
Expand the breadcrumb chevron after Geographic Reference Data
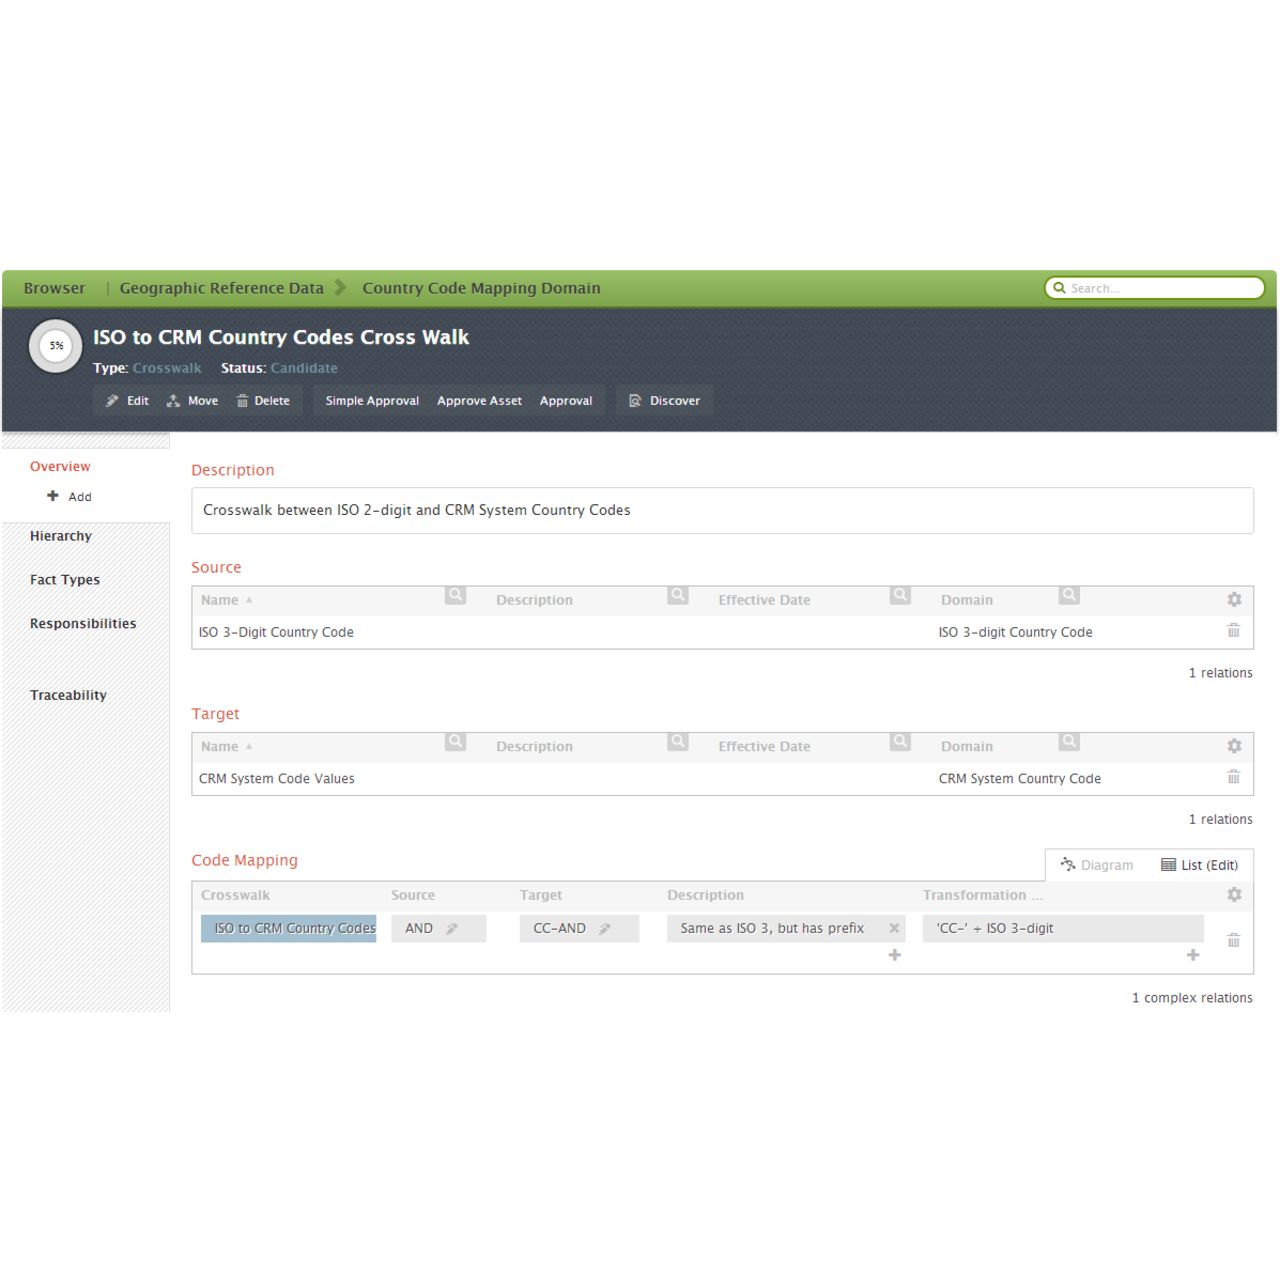point(340,287)
